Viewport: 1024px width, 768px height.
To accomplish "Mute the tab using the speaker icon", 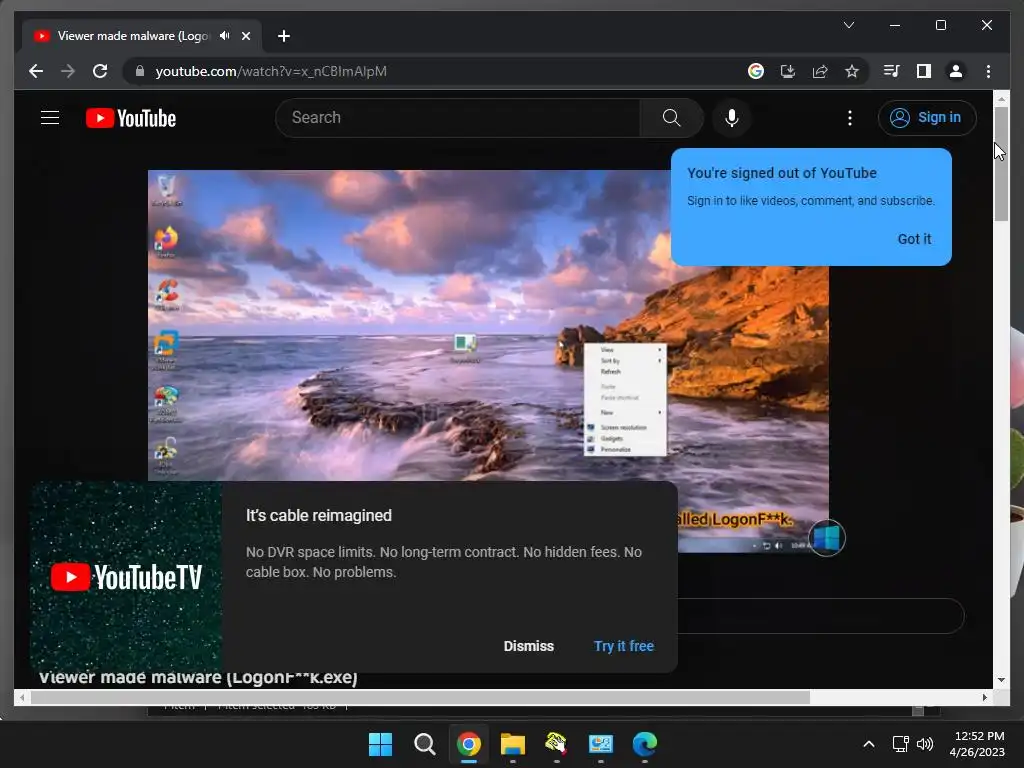I will coord(225,36).
